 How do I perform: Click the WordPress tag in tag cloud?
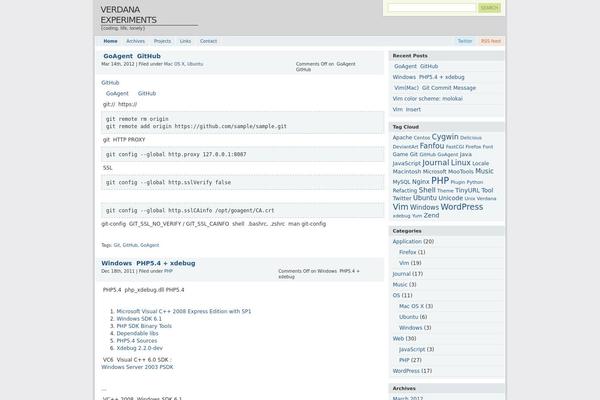[462, 207]
